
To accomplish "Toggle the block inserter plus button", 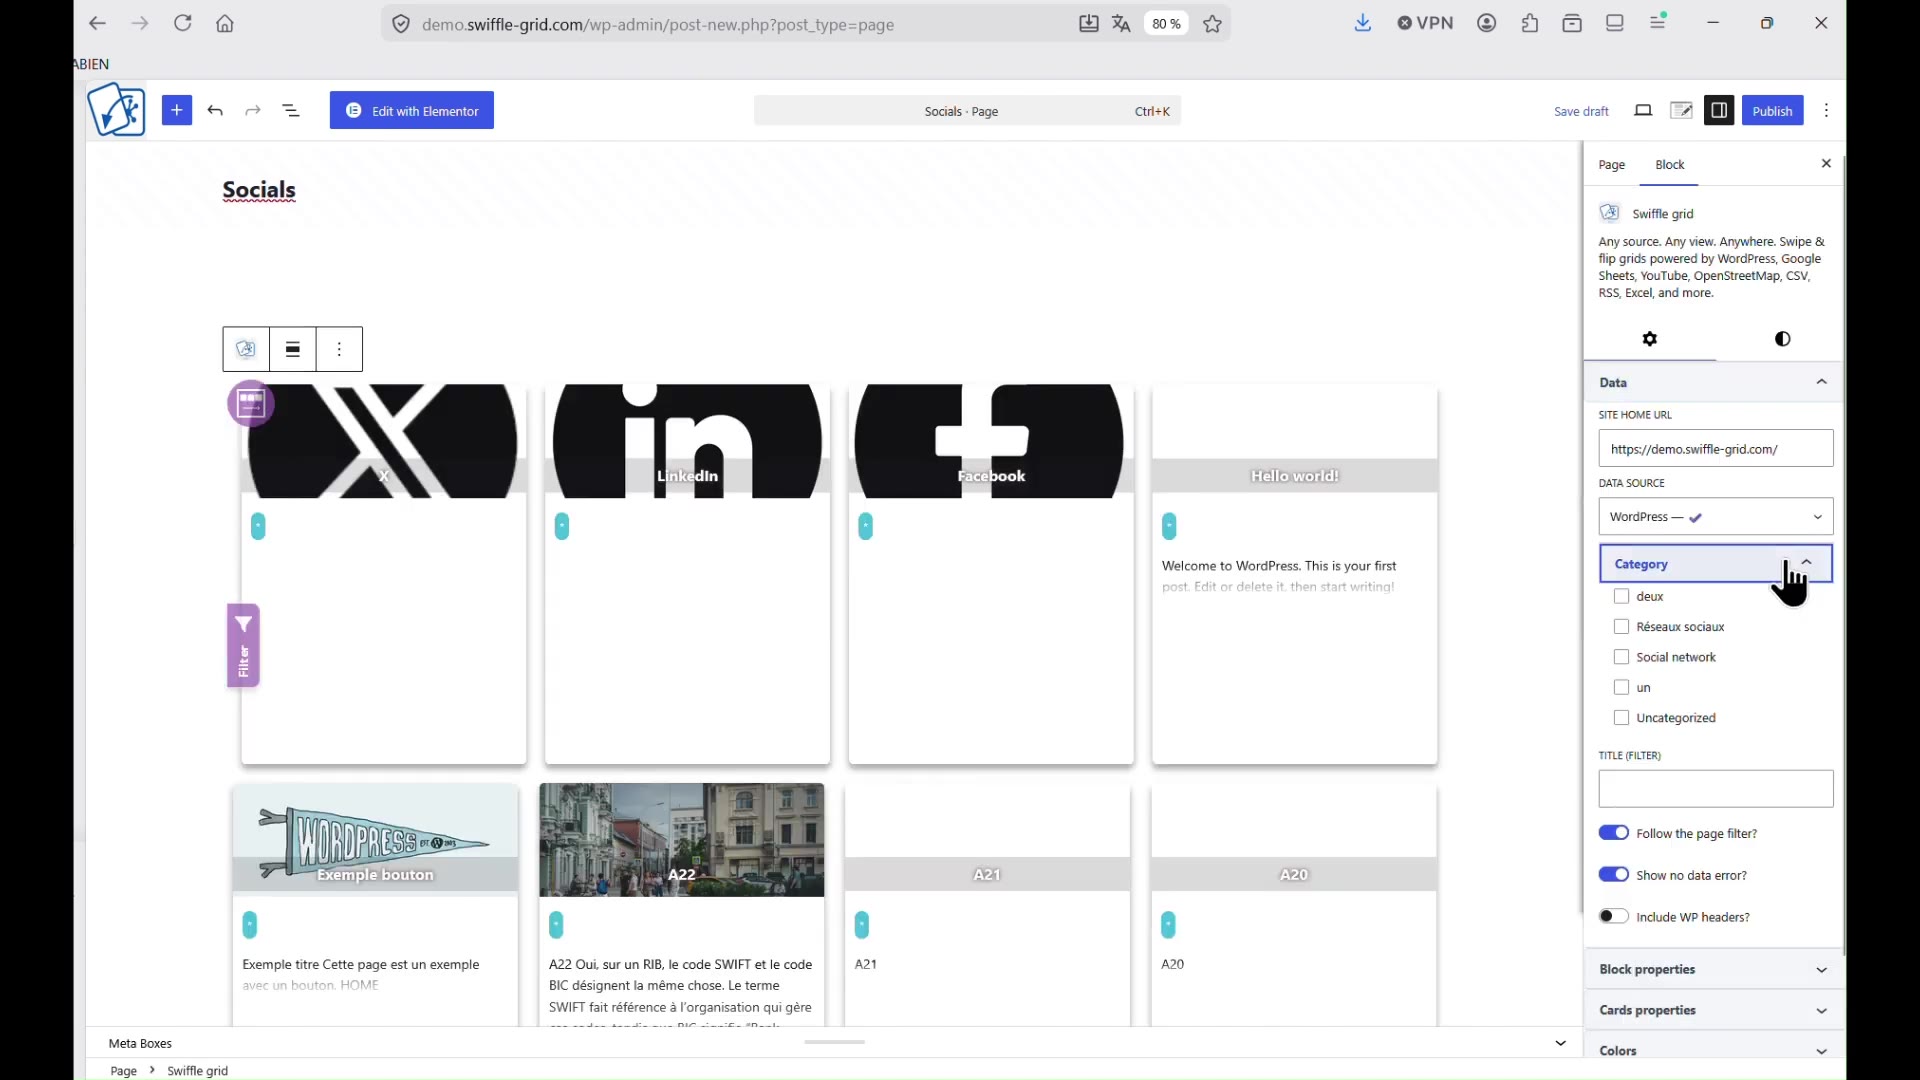I will (177, 110).
